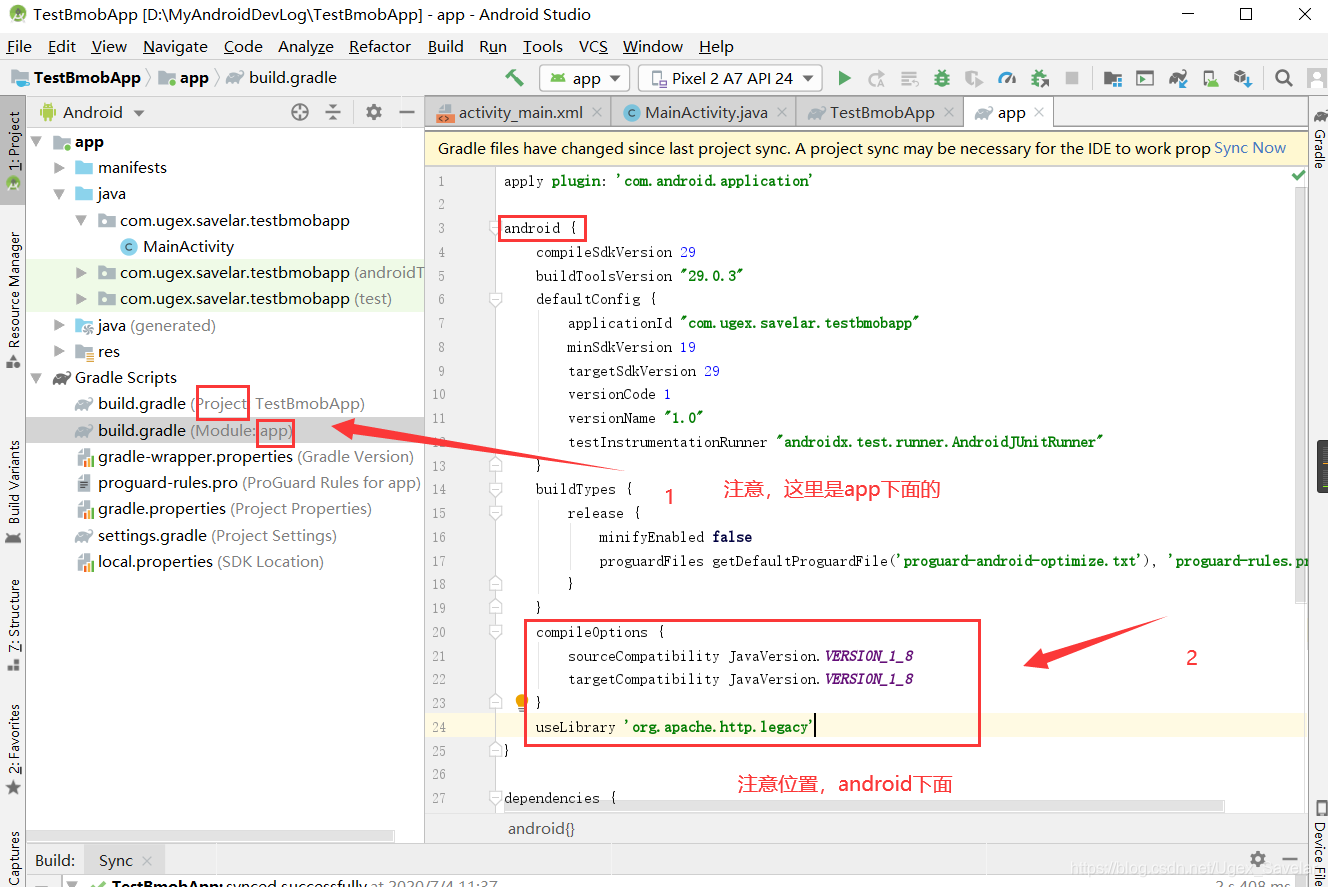Close the MainActivity.java tab

tap(782, 112)
